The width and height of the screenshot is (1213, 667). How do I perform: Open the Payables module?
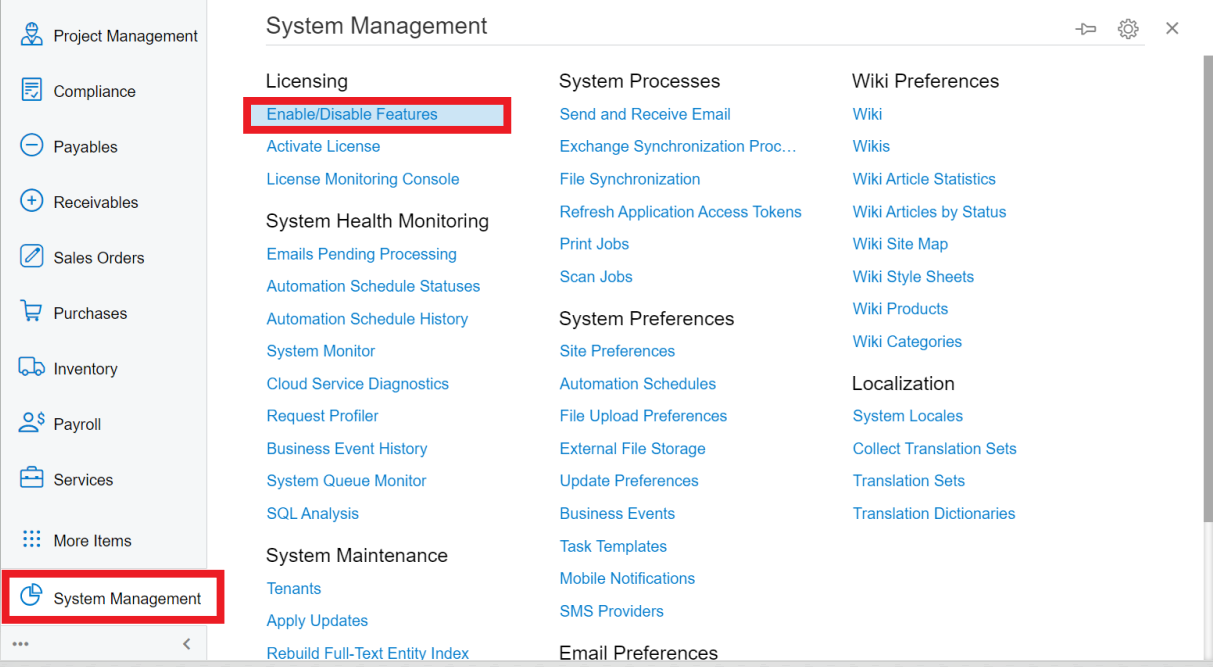coord(88,146)
